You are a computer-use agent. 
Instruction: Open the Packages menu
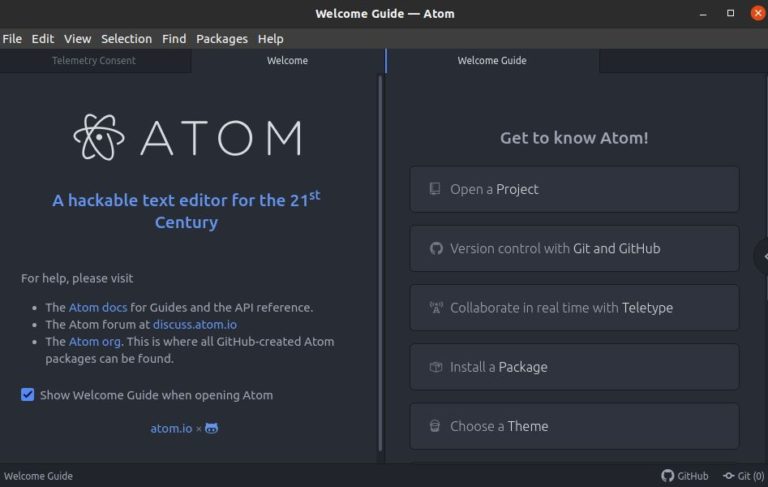point(222,39)
